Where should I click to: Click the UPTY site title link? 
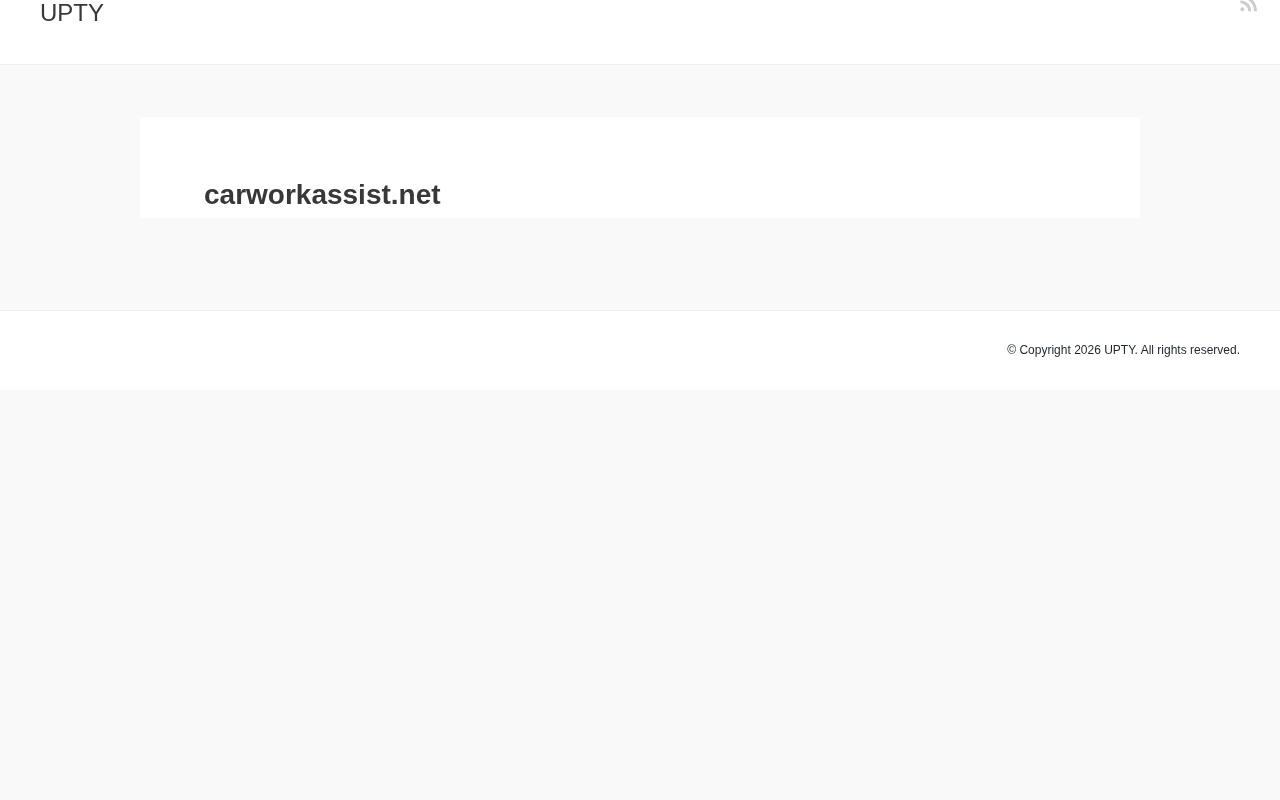click(x=72, y=13)
